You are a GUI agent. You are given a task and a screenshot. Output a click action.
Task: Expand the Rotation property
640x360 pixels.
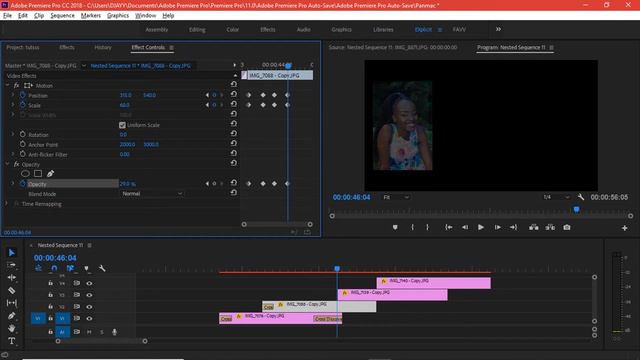point(13,134)
